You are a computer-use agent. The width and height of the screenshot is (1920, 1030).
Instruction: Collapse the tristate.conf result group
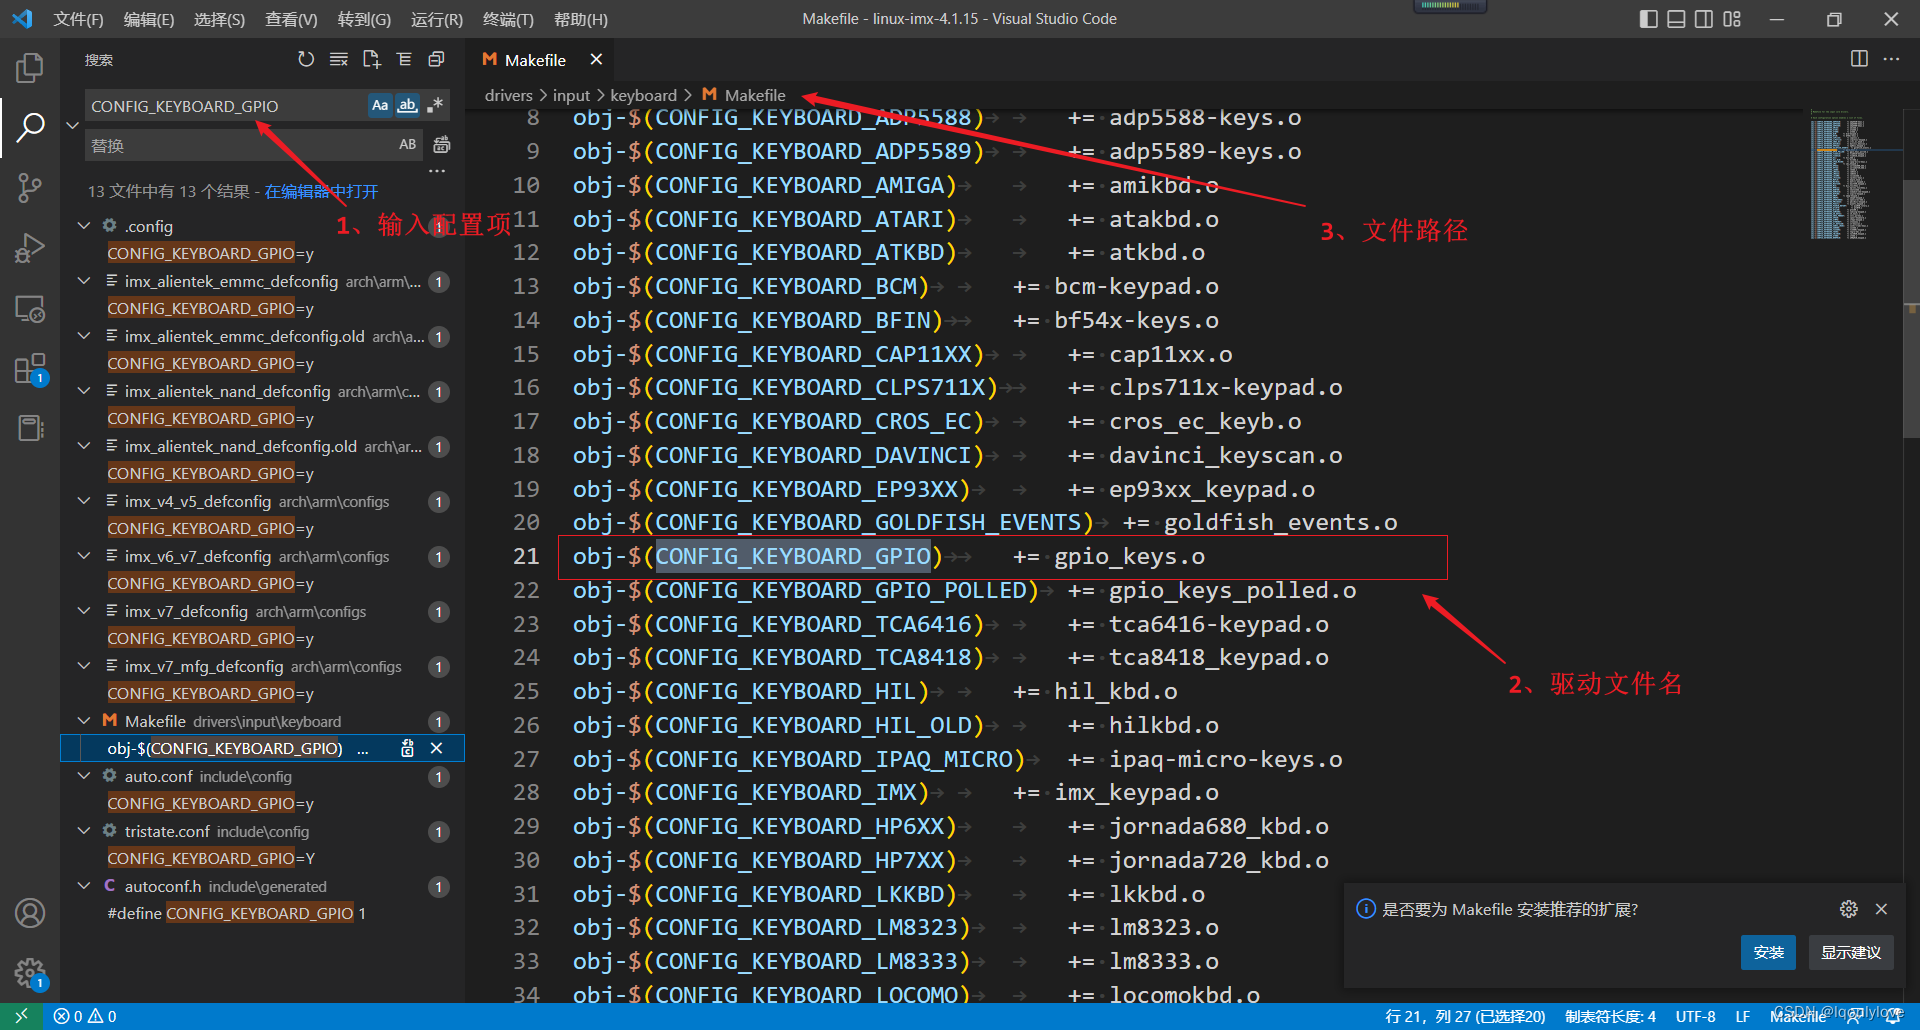pyautogui.click(x=84, y=831)
